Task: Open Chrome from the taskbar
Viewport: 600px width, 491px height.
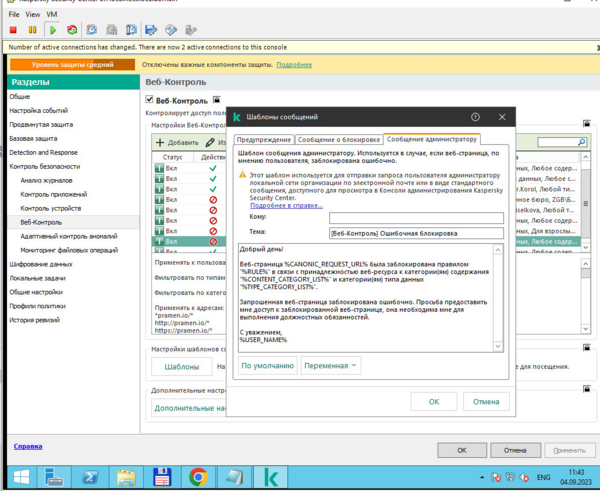Action: 198,476
